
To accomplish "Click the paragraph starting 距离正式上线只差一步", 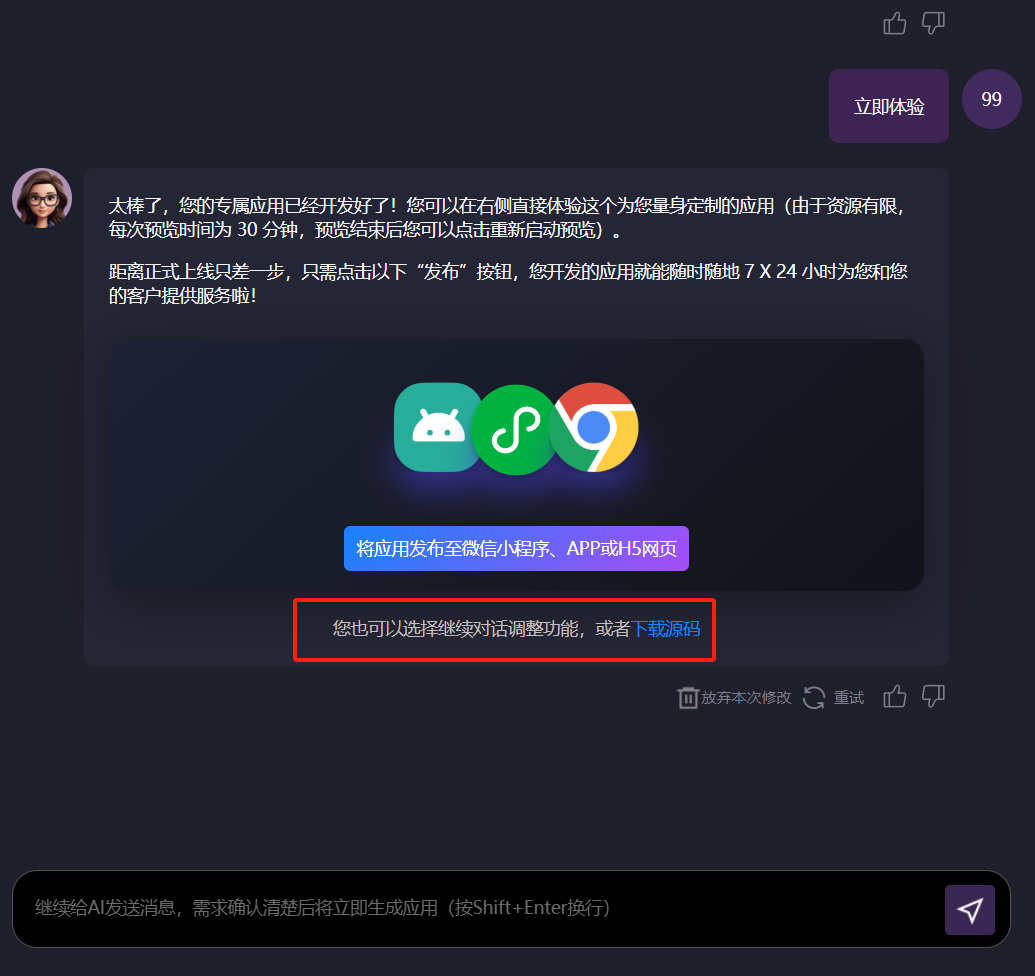I will [x=508, y=284].
